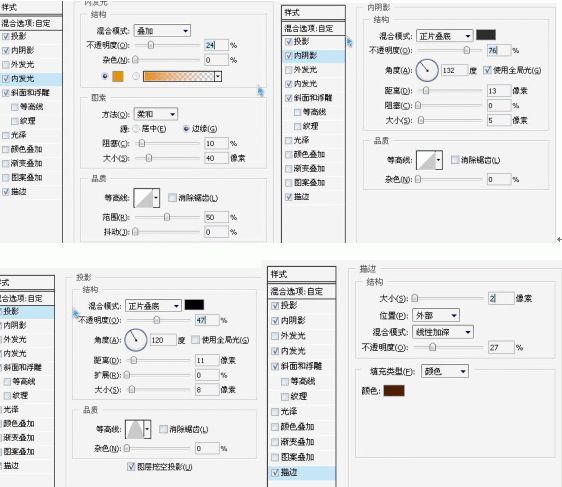Viewport: 562px width, 487px height.
Task: Uncheck 使用全局光 in the 内阴影 panel
Action: point(487,70)
